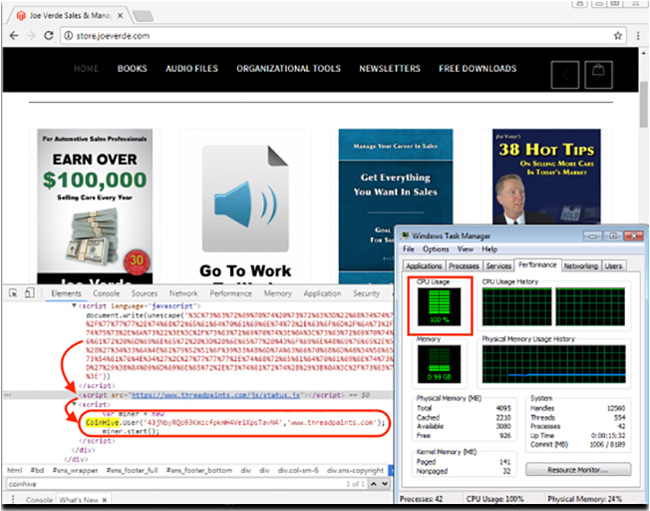
Task: Click the Go To Work audio file thumbnail
Action: click(x=245, y=198)
